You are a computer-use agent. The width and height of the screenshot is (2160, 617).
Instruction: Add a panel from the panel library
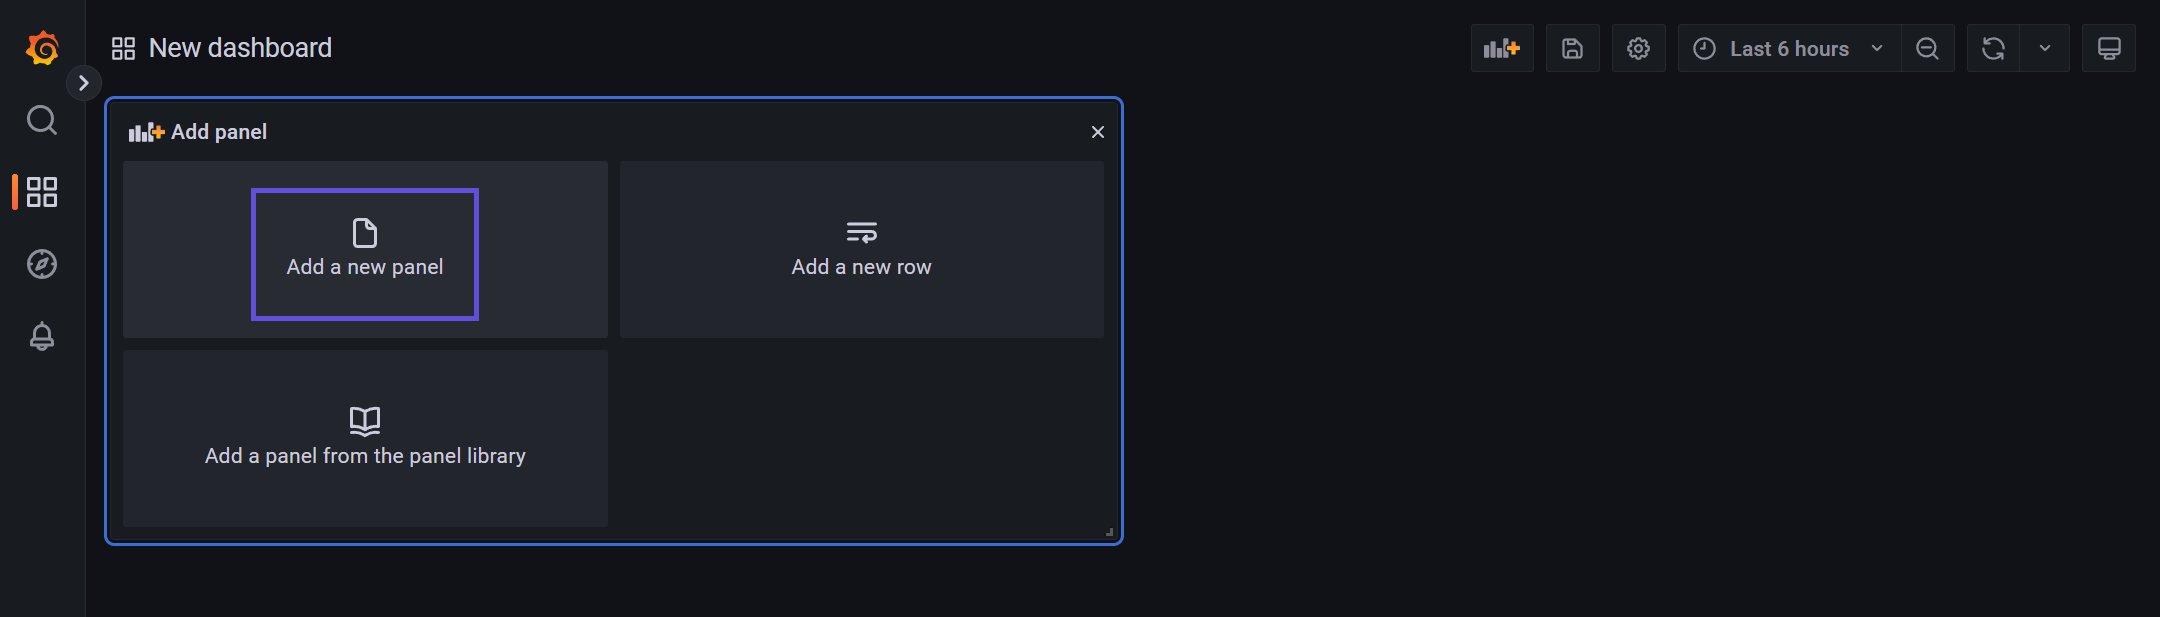tap(365, 438)
